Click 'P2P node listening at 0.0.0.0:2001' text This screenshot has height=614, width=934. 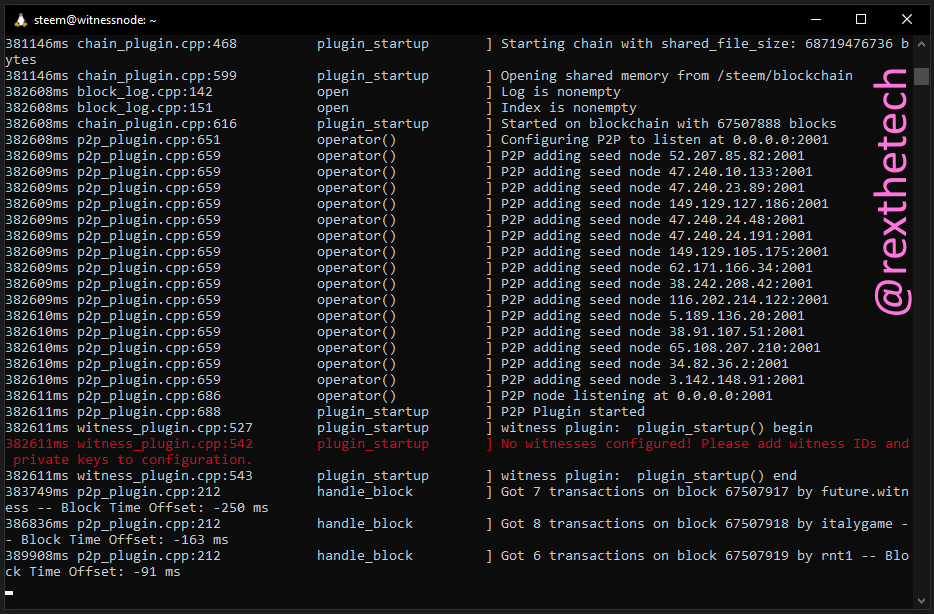[636, 395]
